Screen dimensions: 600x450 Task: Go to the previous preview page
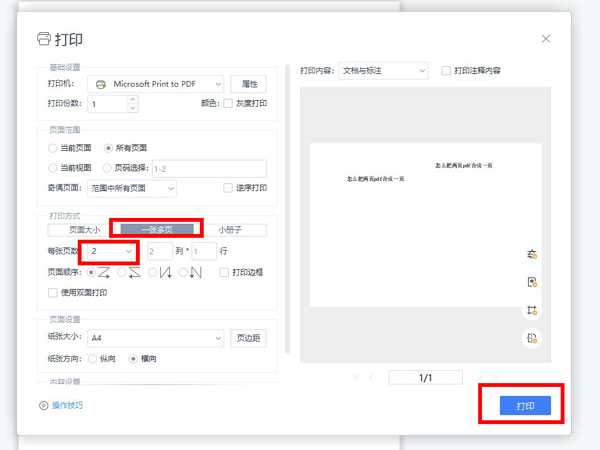click(x=371, y=377)
